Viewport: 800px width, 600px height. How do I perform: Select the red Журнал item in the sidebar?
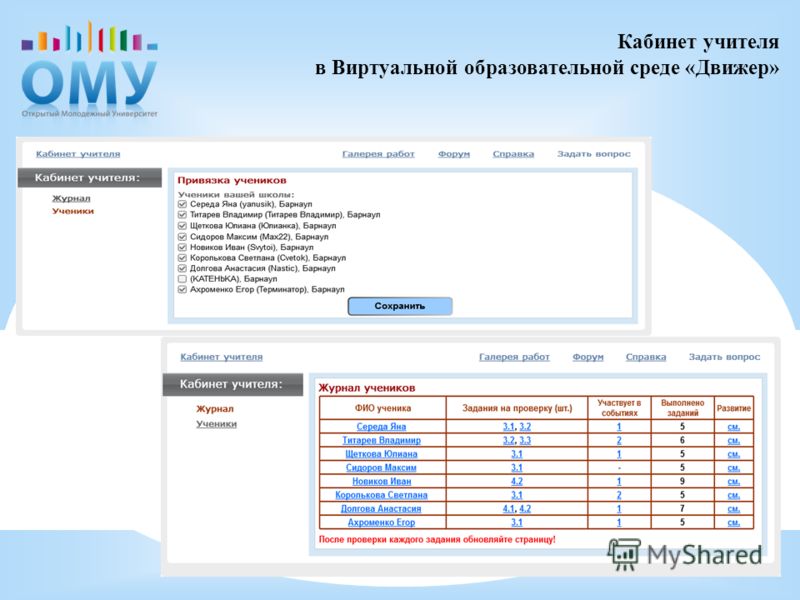coord(215,409)
